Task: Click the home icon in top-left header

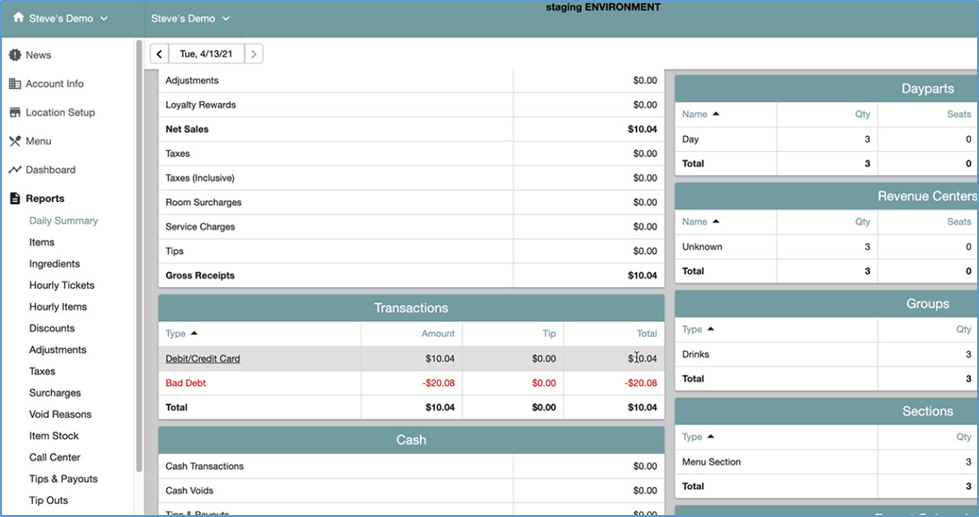Action: coord(19,18)
